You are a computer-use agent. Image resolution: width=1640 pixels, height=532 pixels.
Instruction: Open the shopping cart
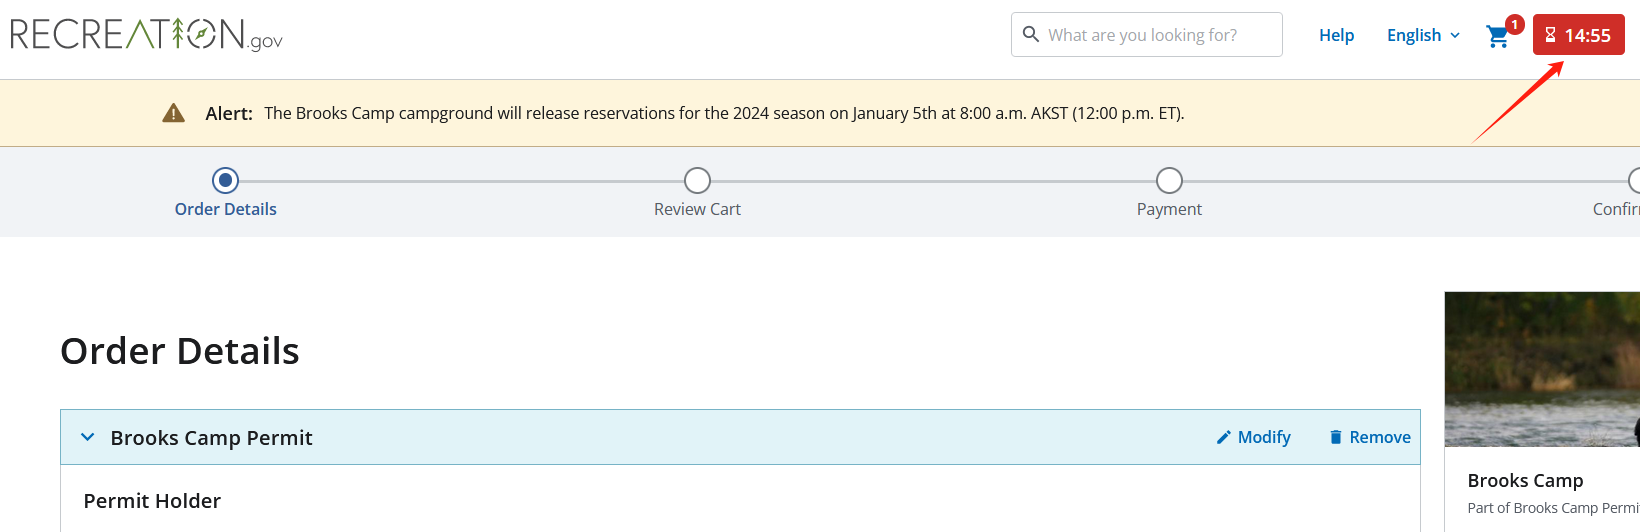(1497, 37)
